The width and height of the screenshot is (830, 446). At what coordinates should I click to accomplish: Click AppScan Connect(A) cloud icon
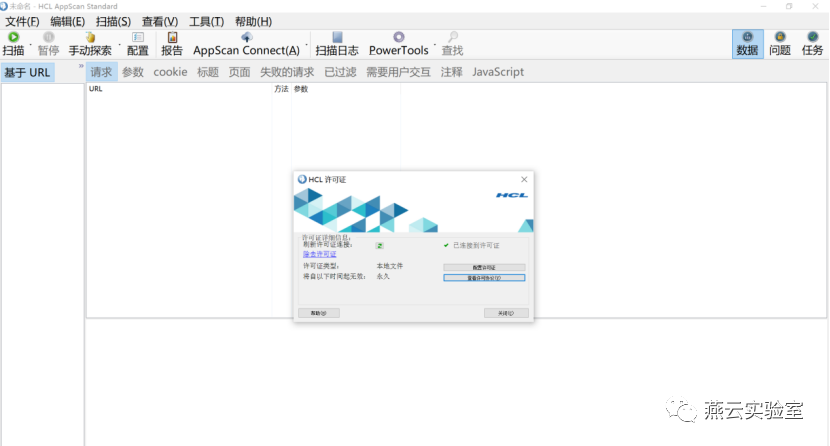coord(246,37)
